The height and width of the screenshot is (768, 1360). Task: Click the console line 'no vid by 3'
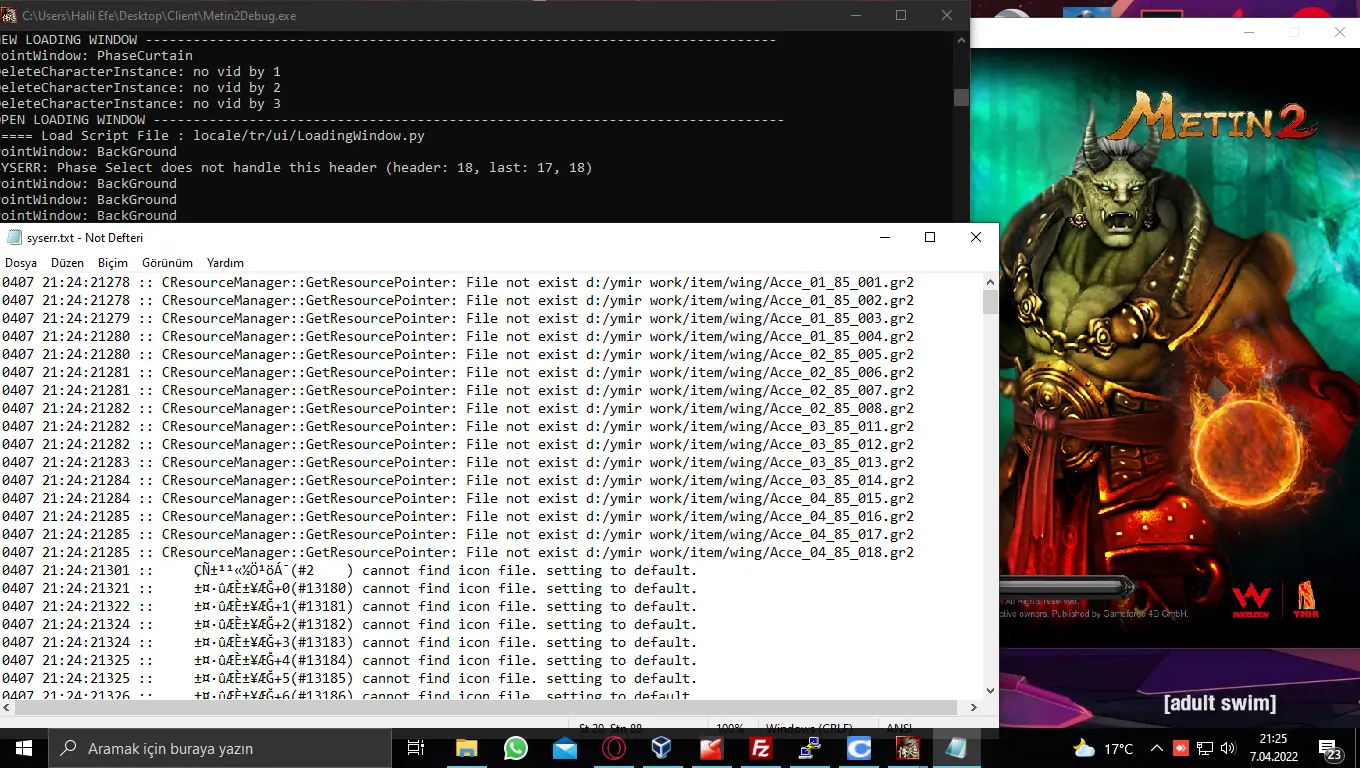click(x=141, y=103)
